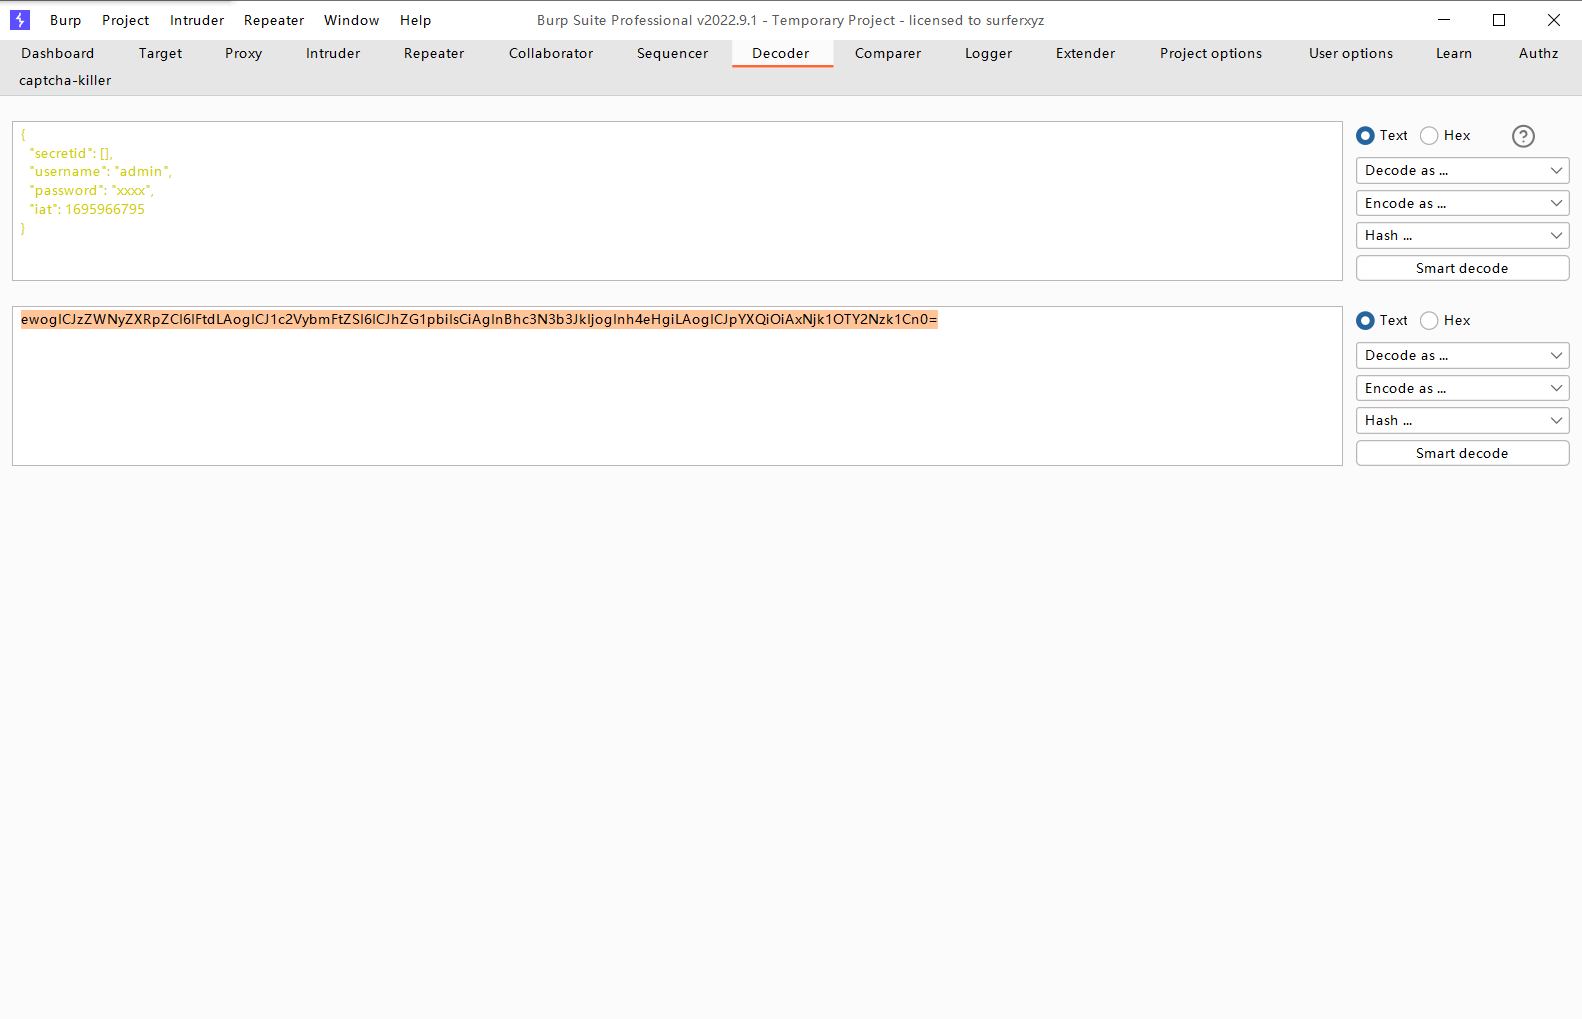Go to the Repeater tab
This screenshot has height=1019, width=1582.
(434, 54)
